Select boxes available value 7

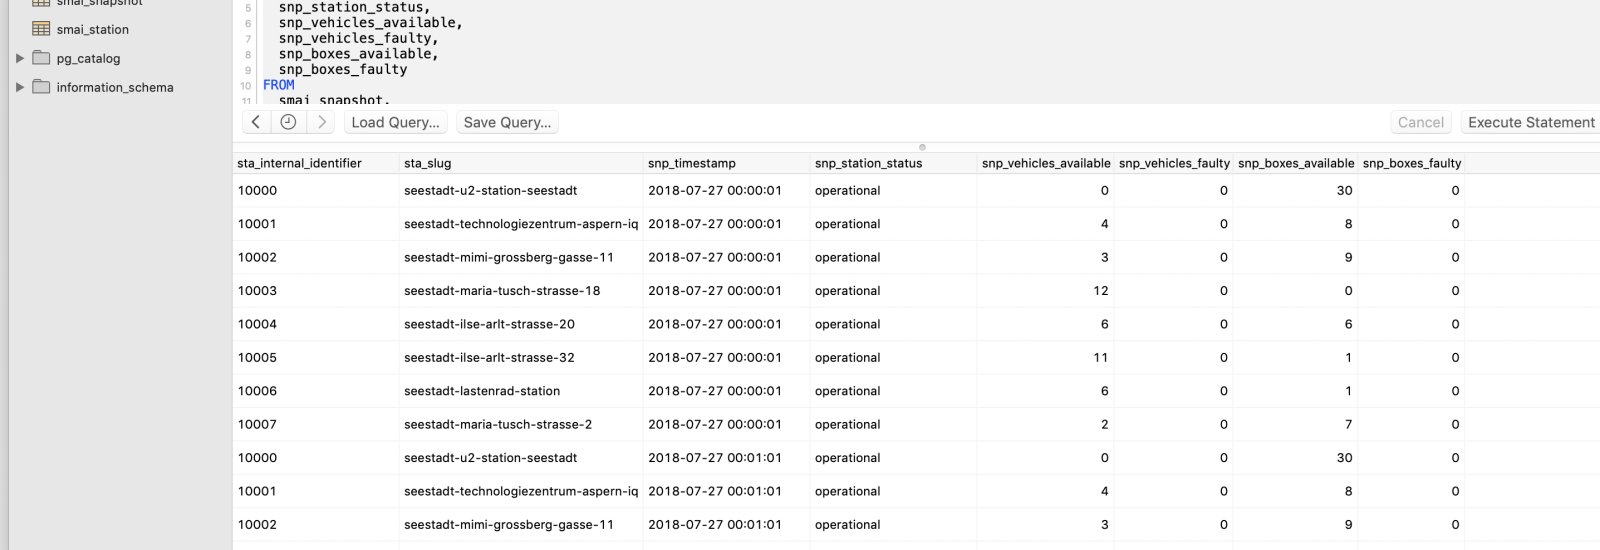pyautogui.click(x=1348, y=424)
